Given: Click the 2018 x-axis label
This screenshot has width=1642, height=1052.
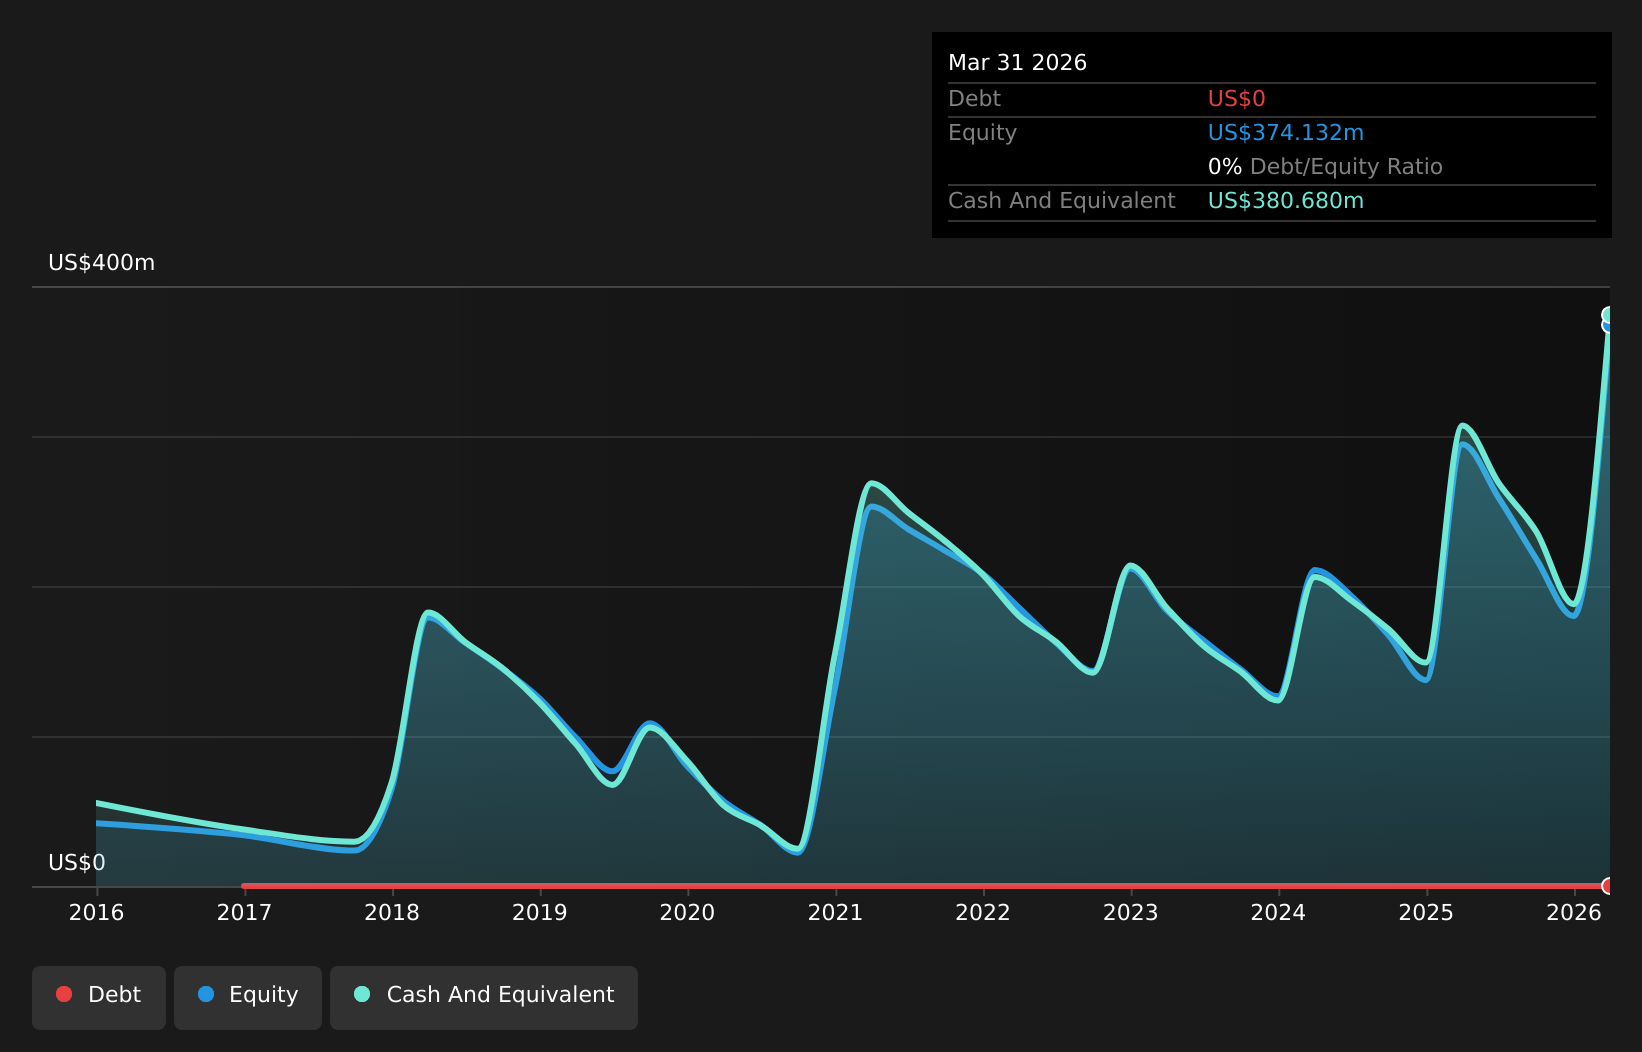Looking at the screenshot, I should [x=392, y=913].
